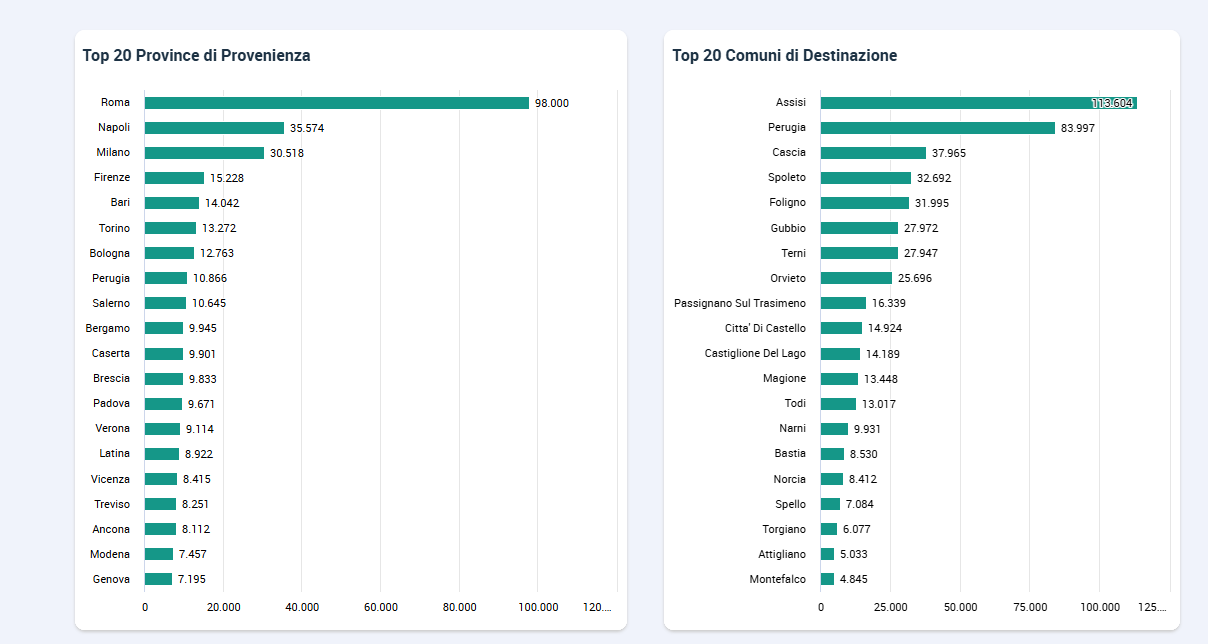Screen dimensions: 1208x644
Task: Select the Todi bar showing 13.017
Action: point(838,404)
